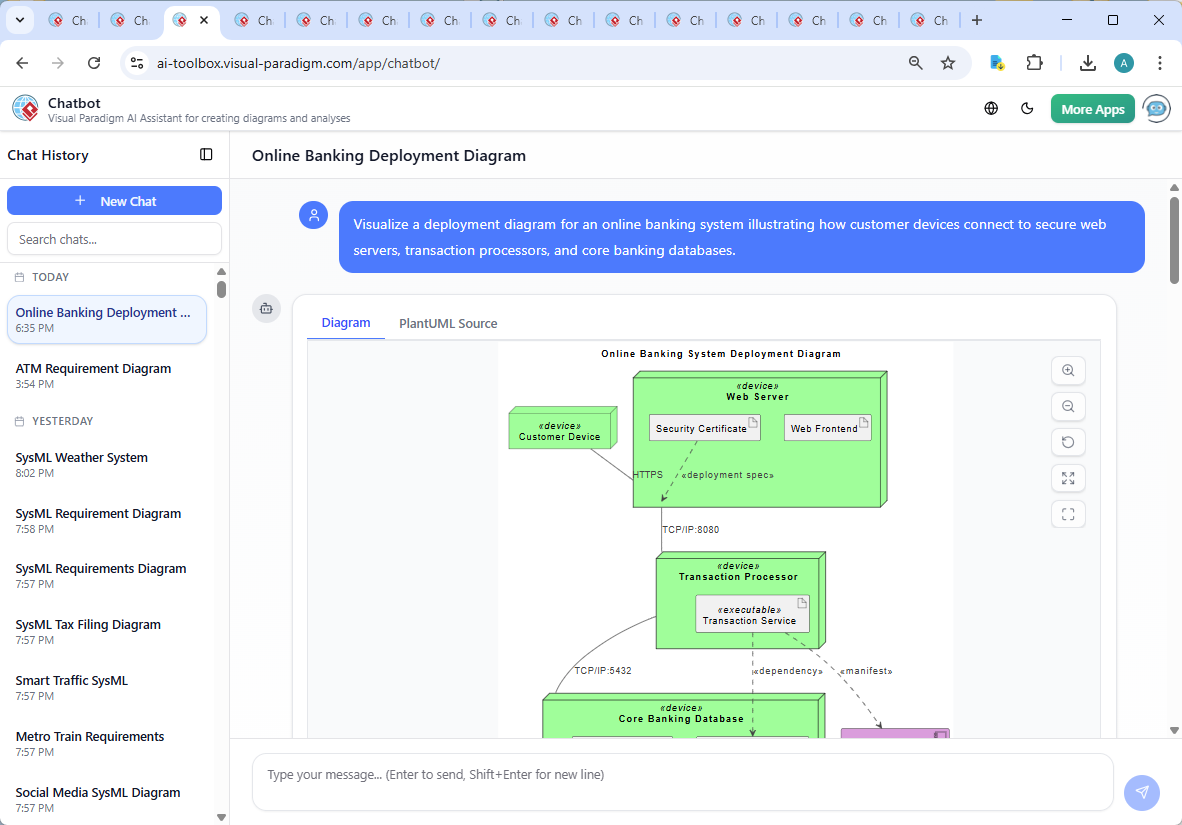Expand the diagram to fit the panel

[1068, 478]
